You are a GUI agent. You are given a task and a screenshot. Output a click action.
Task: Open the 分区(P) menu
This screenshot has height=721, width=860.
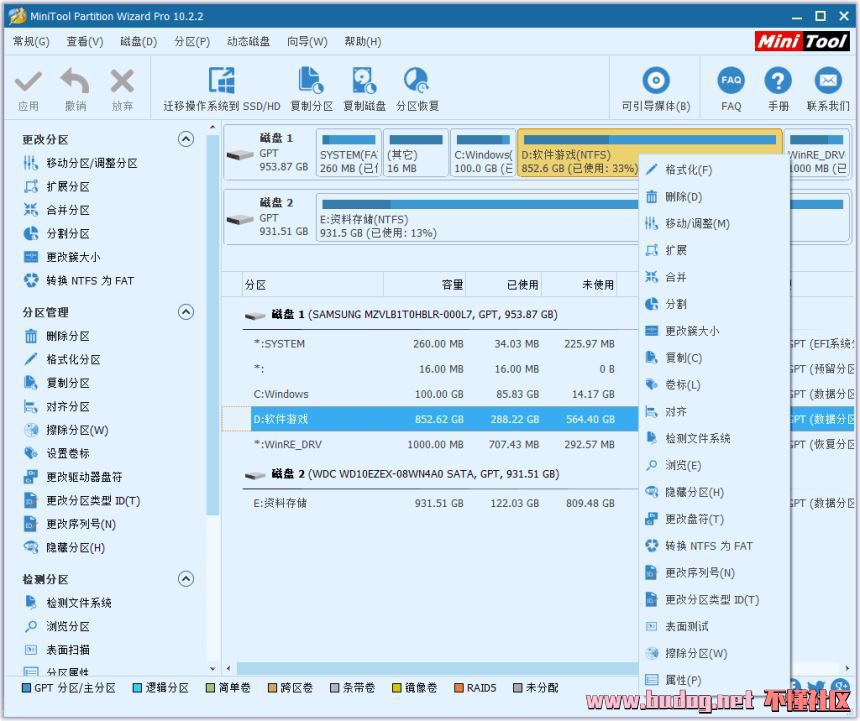click(192, 42)
